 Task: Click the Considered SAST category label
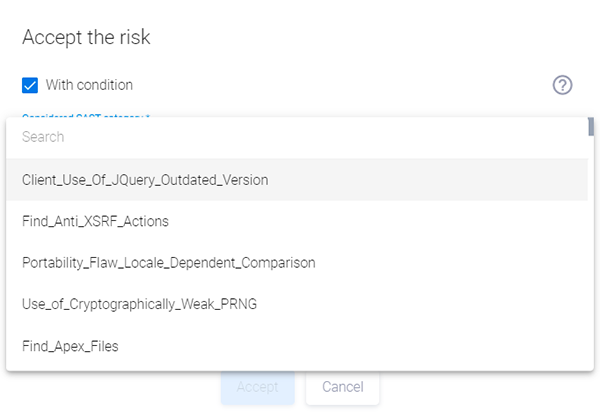point(85,116)
